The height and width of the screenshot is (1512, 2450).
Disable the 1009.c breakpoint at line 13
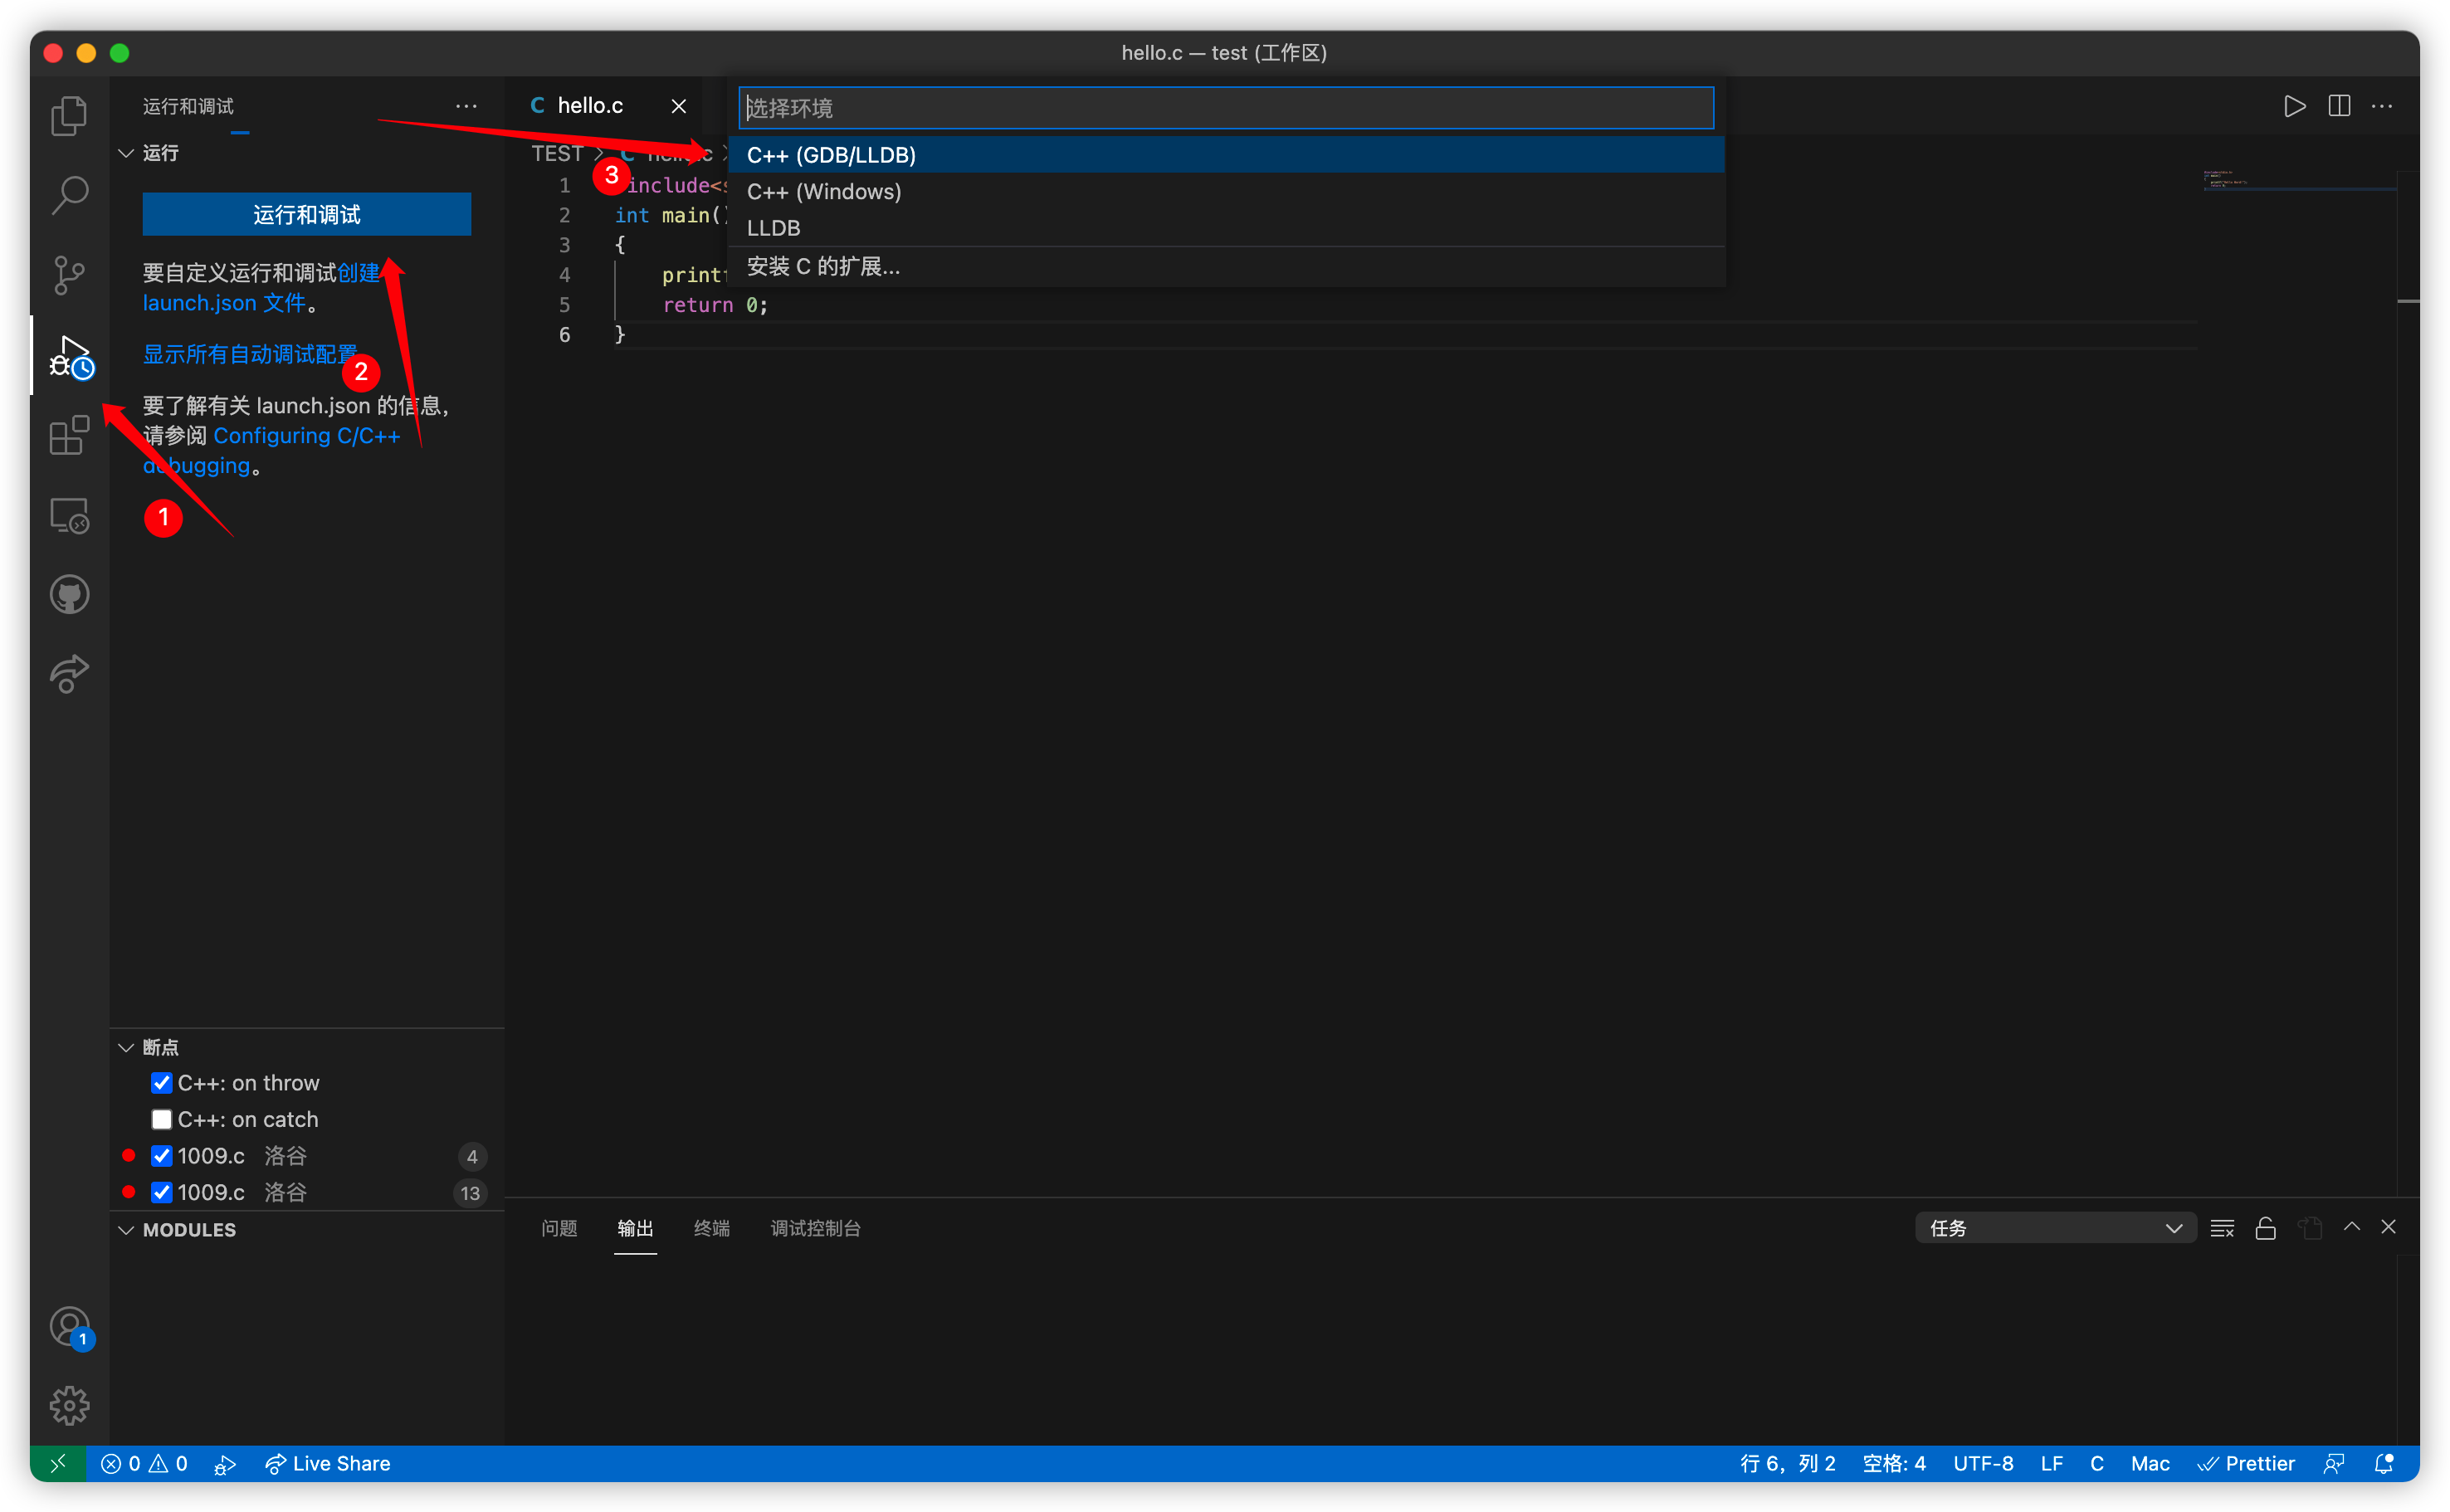tap(161, 1192)
